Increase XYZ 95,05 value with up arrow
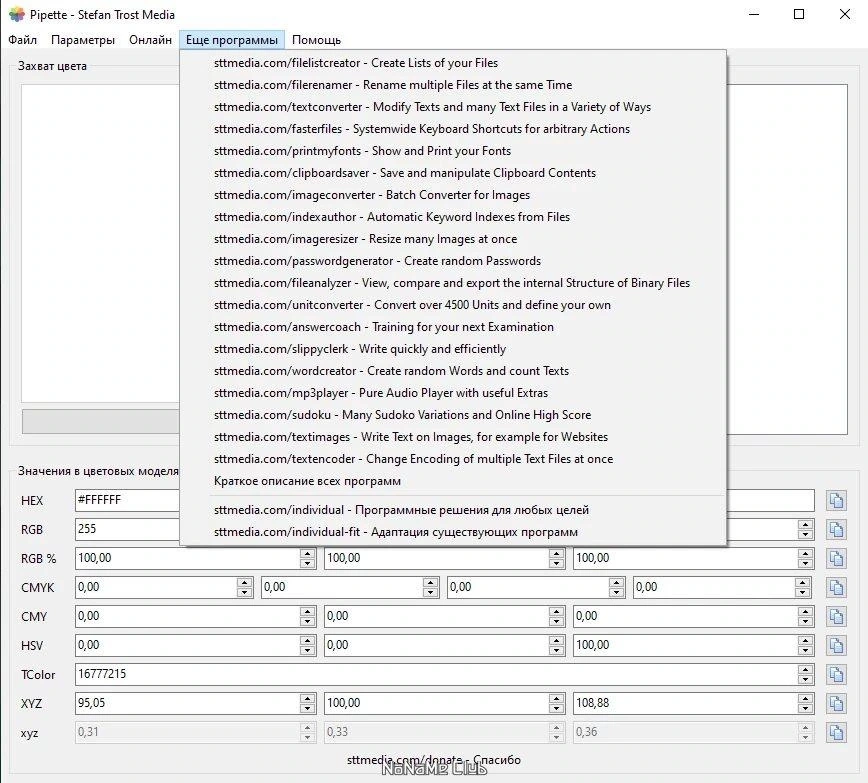This screenshot has height=783, width=868. click(x=308, y=698)
